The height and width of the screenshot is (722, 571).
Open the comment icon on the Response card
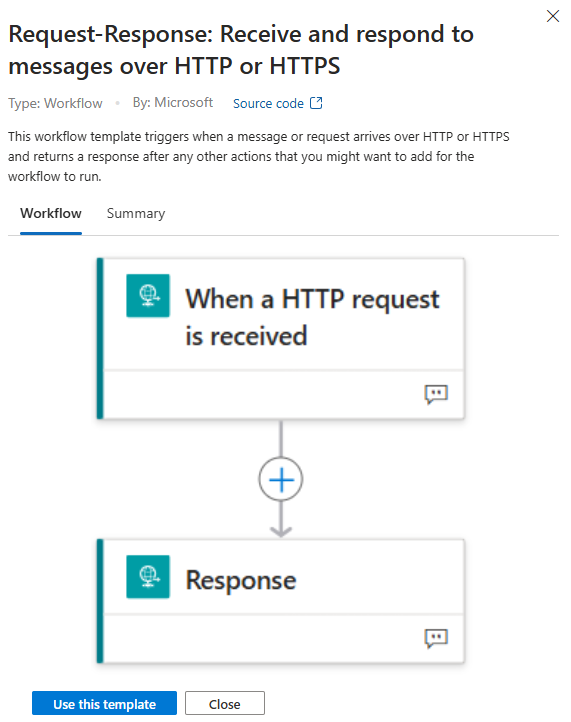(x=436, y=638)
